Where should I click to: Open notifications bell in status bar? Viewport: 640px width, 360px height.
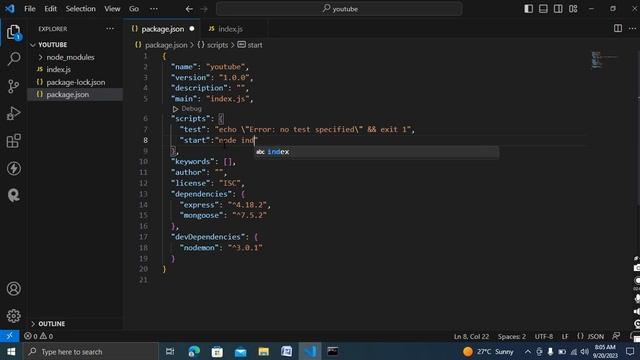634,336
